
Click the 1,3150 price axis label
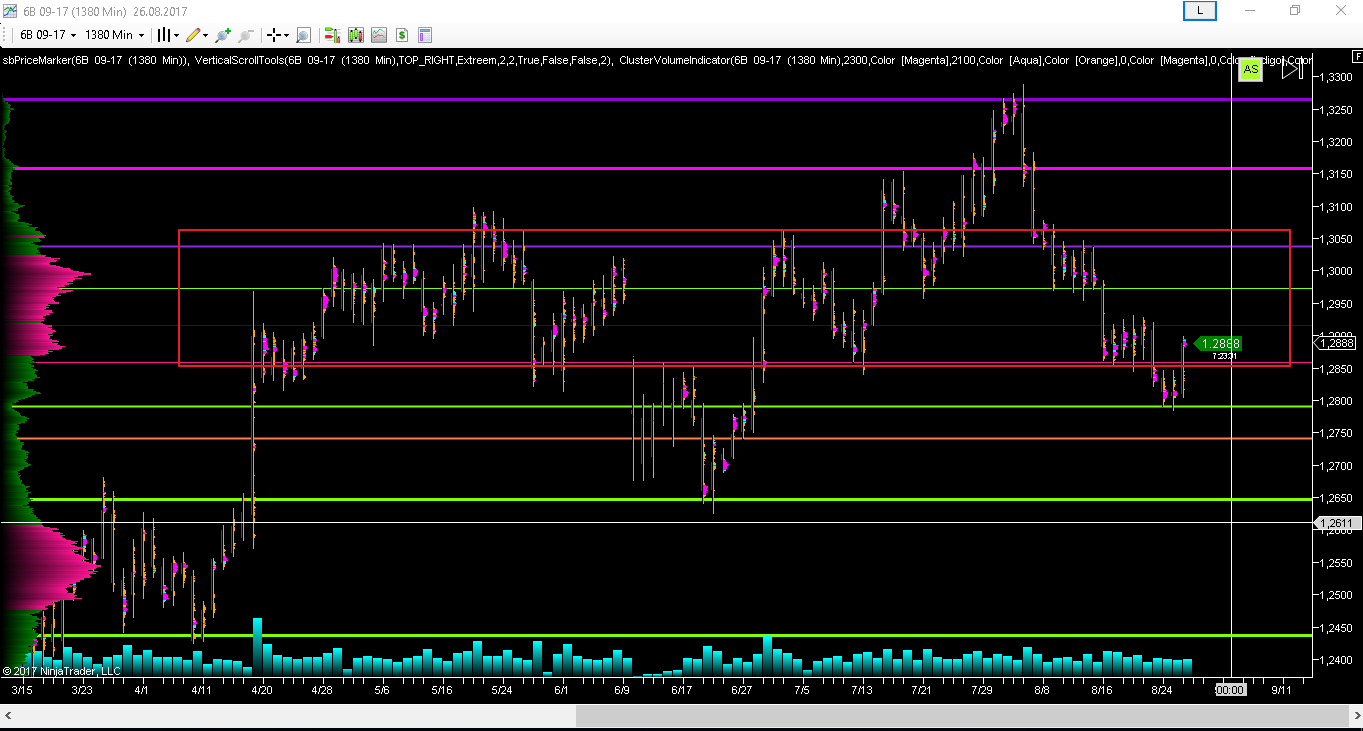(1336, 174)
